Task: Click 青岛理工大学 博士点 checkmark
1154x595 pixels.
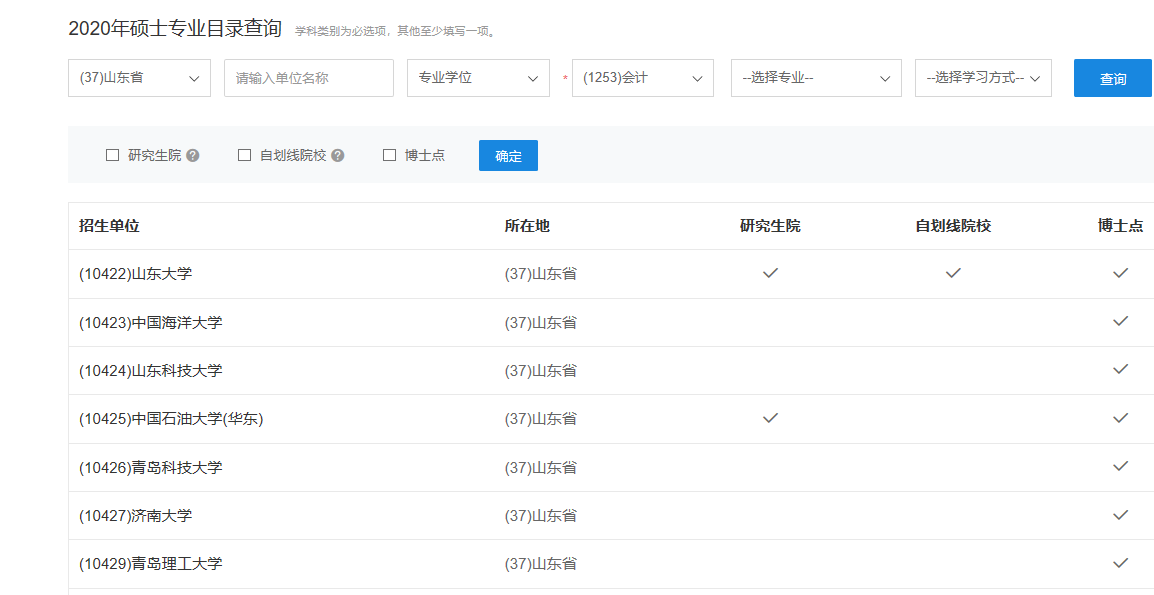Action: coord(1120,563)
